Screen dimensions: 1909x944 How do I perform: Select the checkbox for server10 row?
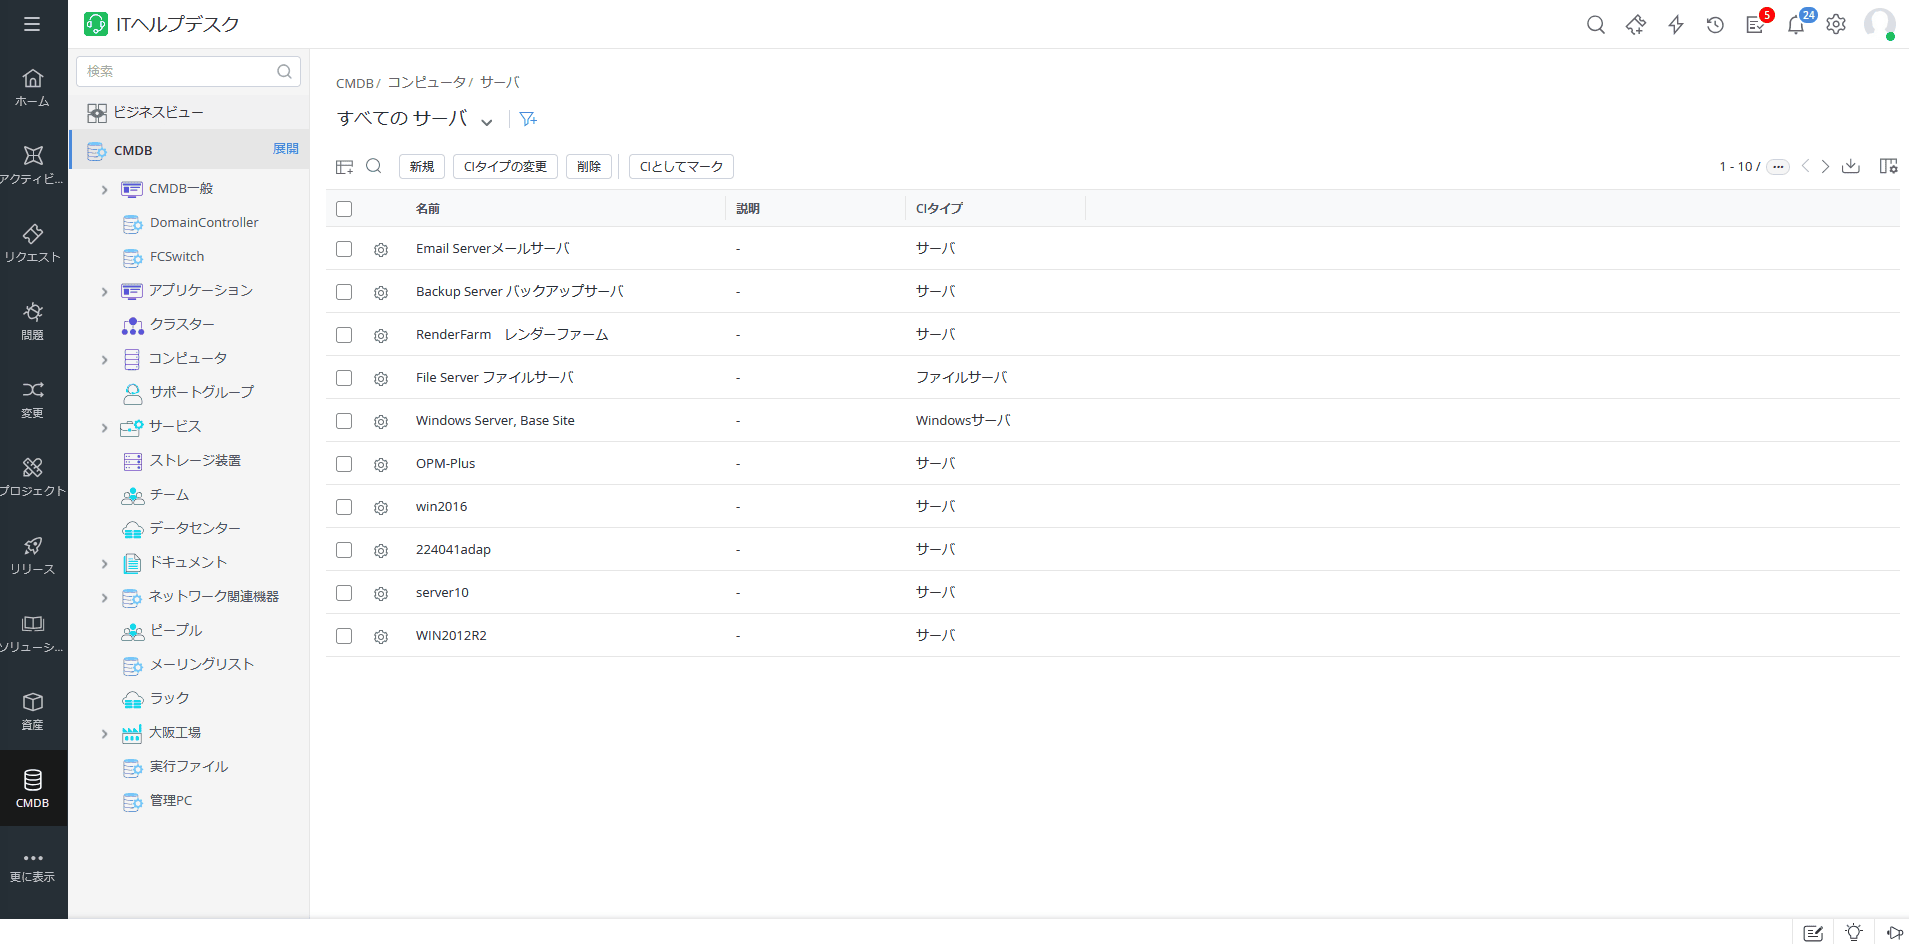click(344, 593)
